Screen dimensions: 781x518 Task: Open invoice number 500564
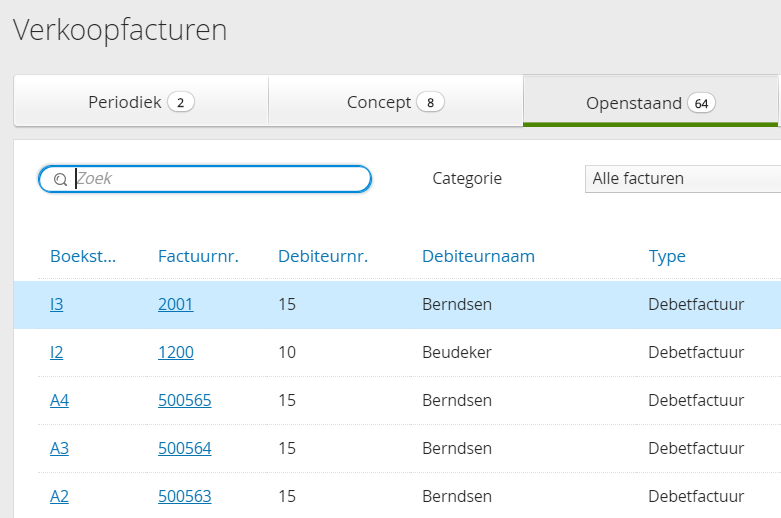[184, 448]
